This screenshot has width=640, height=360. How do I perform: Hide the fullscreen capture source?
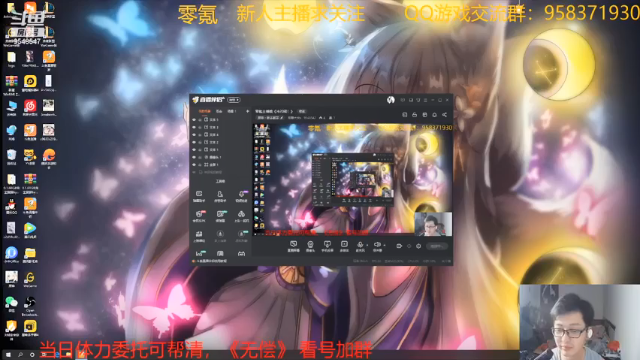pyautogui.click(x=194, y=164)
